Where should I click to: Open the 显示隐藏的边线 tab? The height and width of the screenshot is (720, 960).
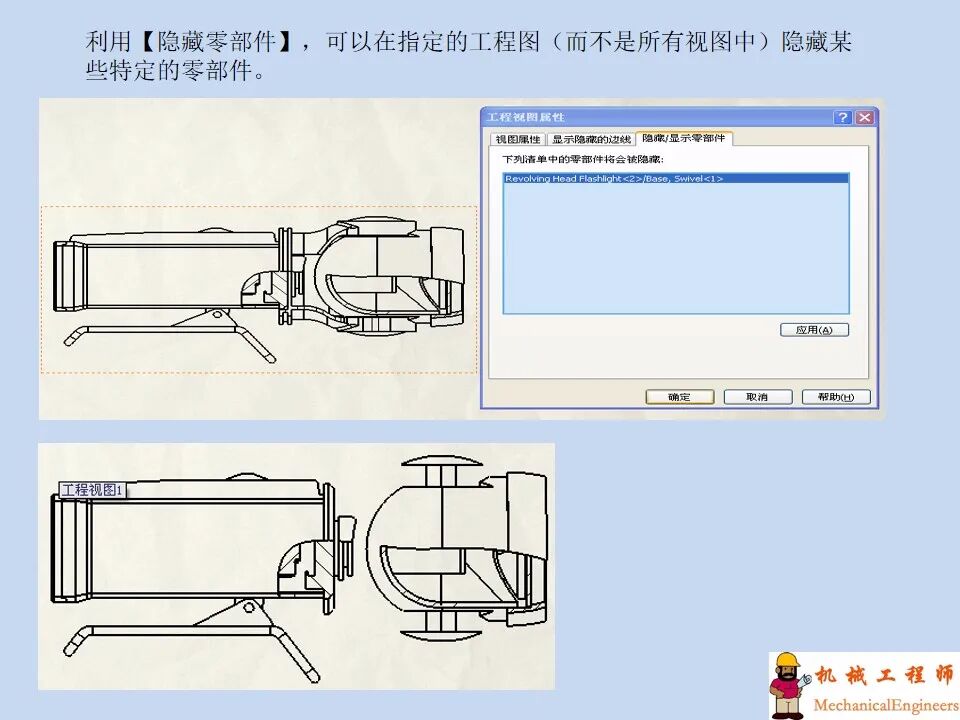click(x=589, y=140)
